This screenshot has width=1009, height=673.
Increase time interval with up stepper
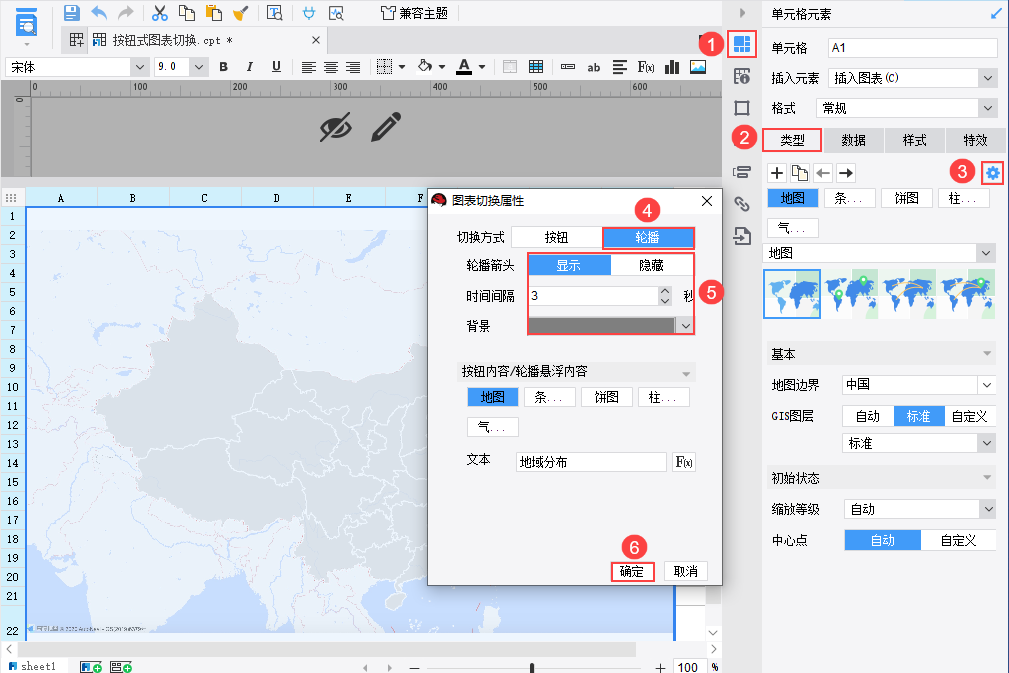(x=665, y=291)
